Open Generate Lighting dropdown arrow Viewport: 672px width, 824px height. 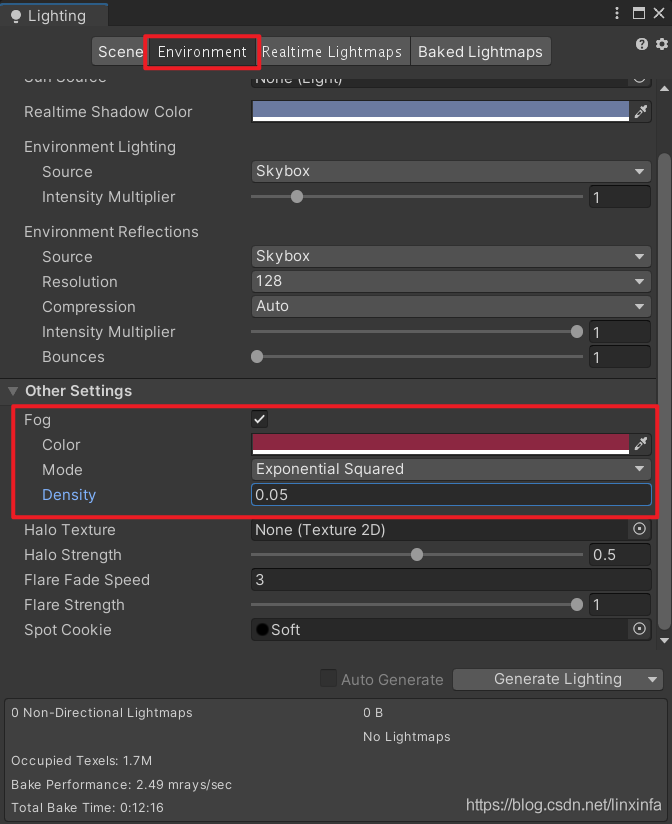[653, 679]
